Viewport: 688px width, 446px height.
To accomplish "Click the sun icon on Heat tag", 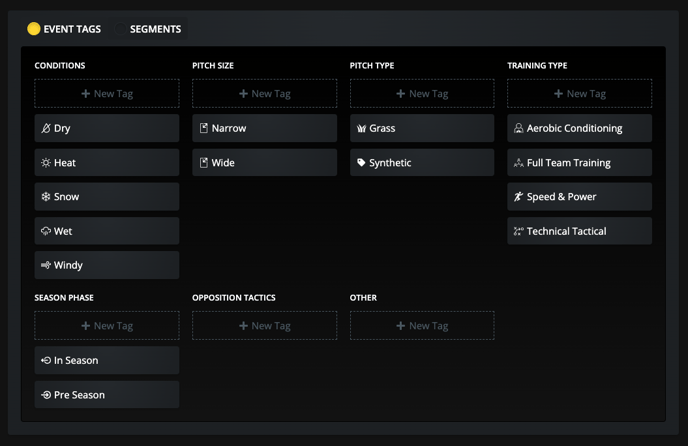I will (x=46, y=163).
